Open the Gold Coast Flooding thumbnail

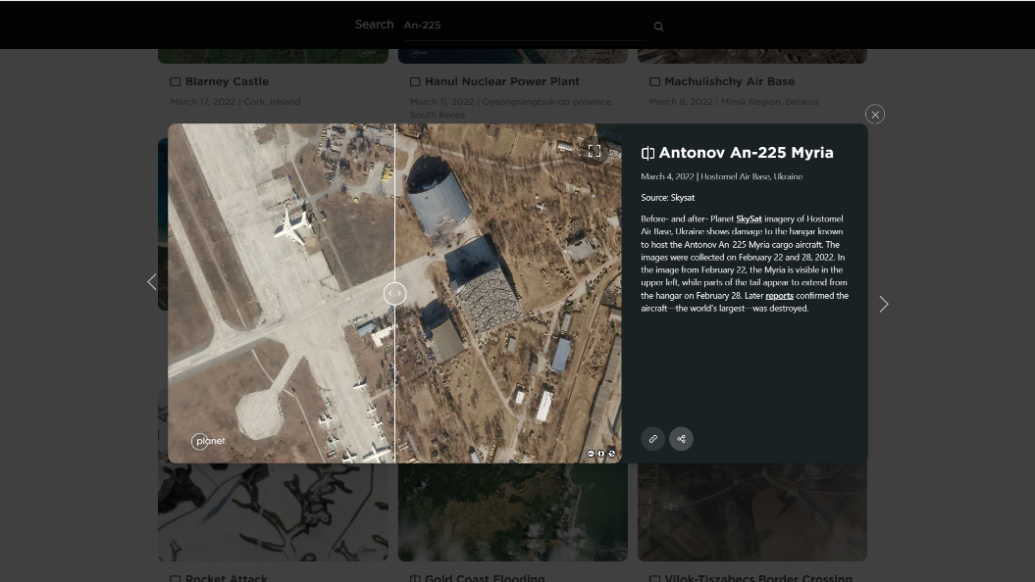point(512,510)
